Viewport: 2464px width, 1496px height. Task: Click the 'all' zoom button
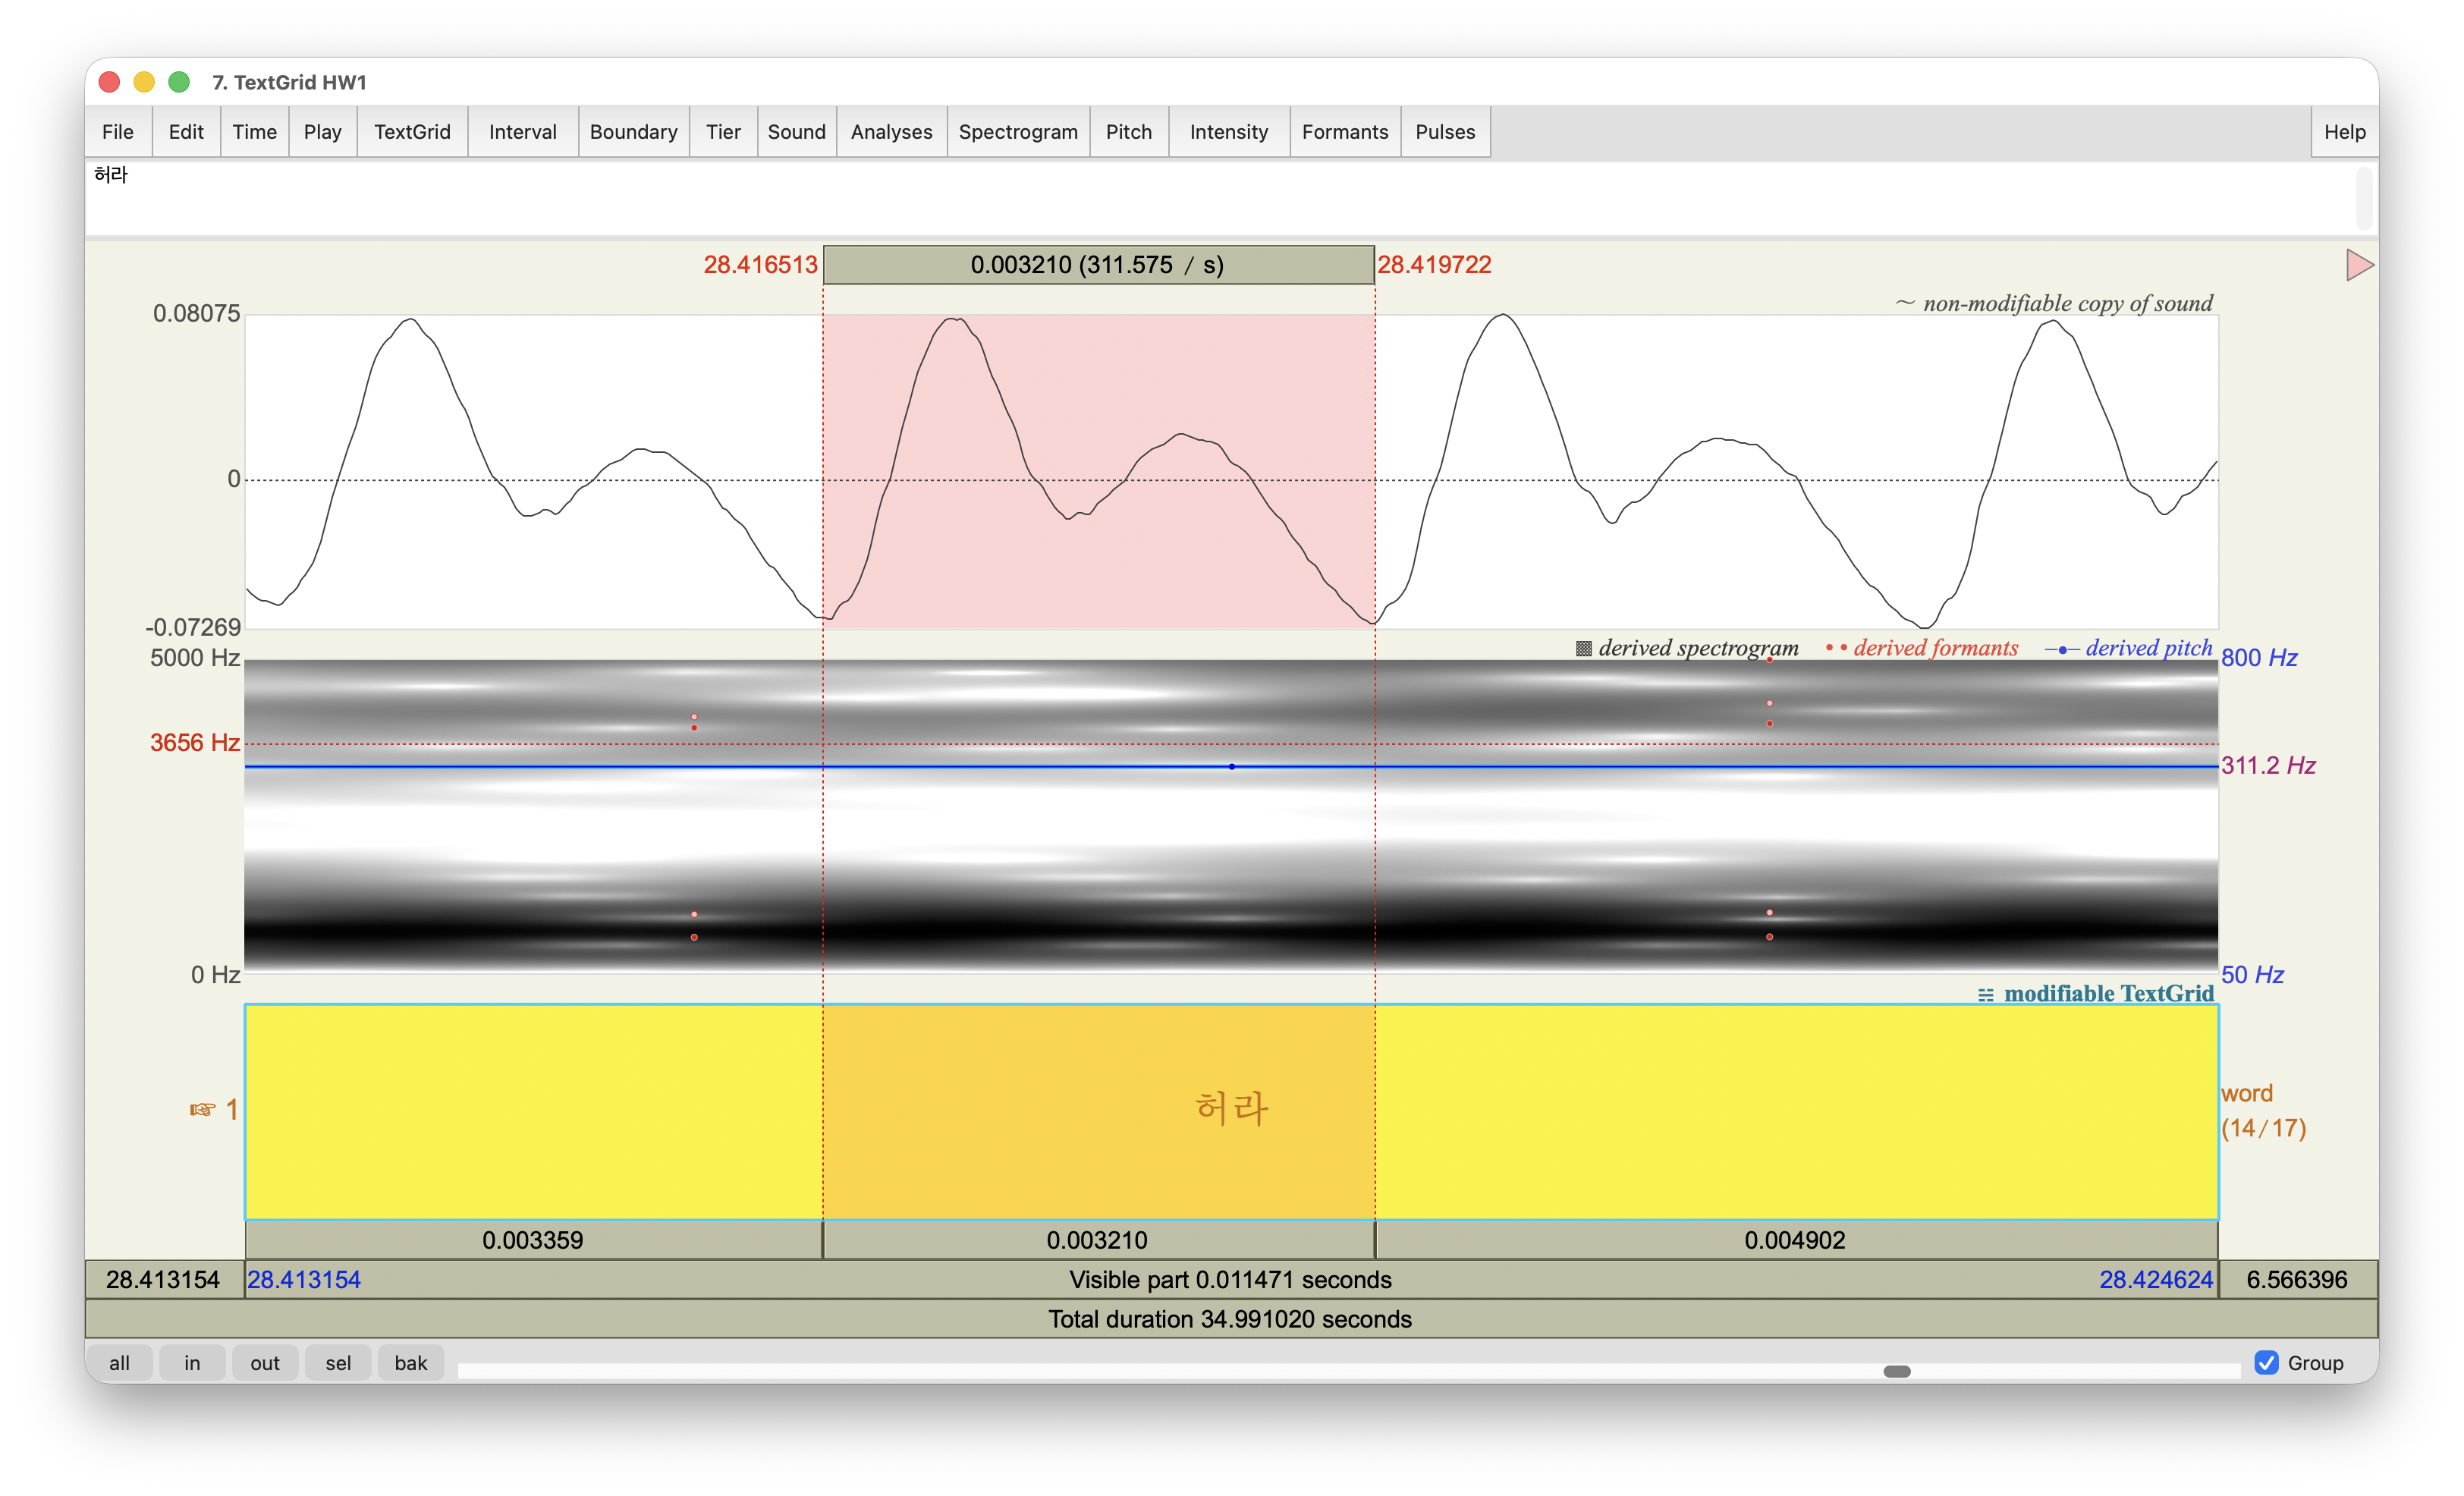click(x=119, y=1363)
